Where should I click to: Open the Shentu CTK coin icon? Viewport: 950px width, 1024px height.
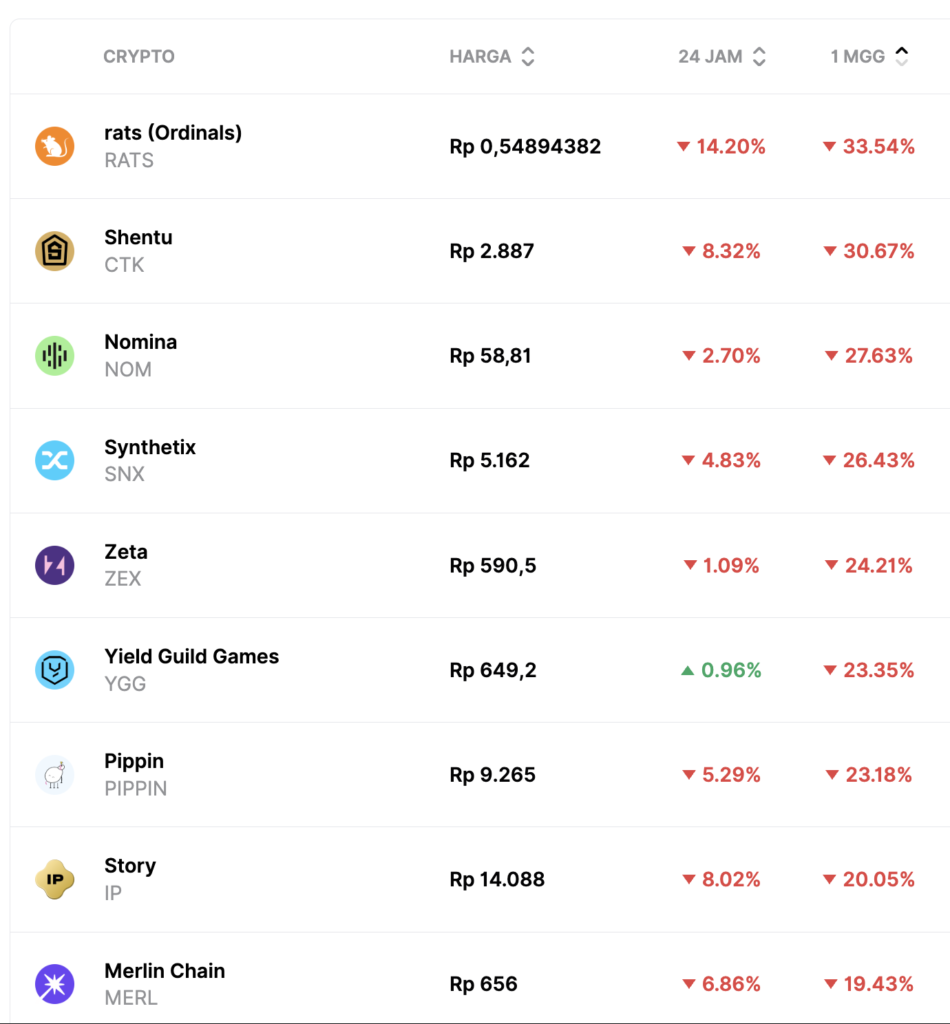pos(55,251)
